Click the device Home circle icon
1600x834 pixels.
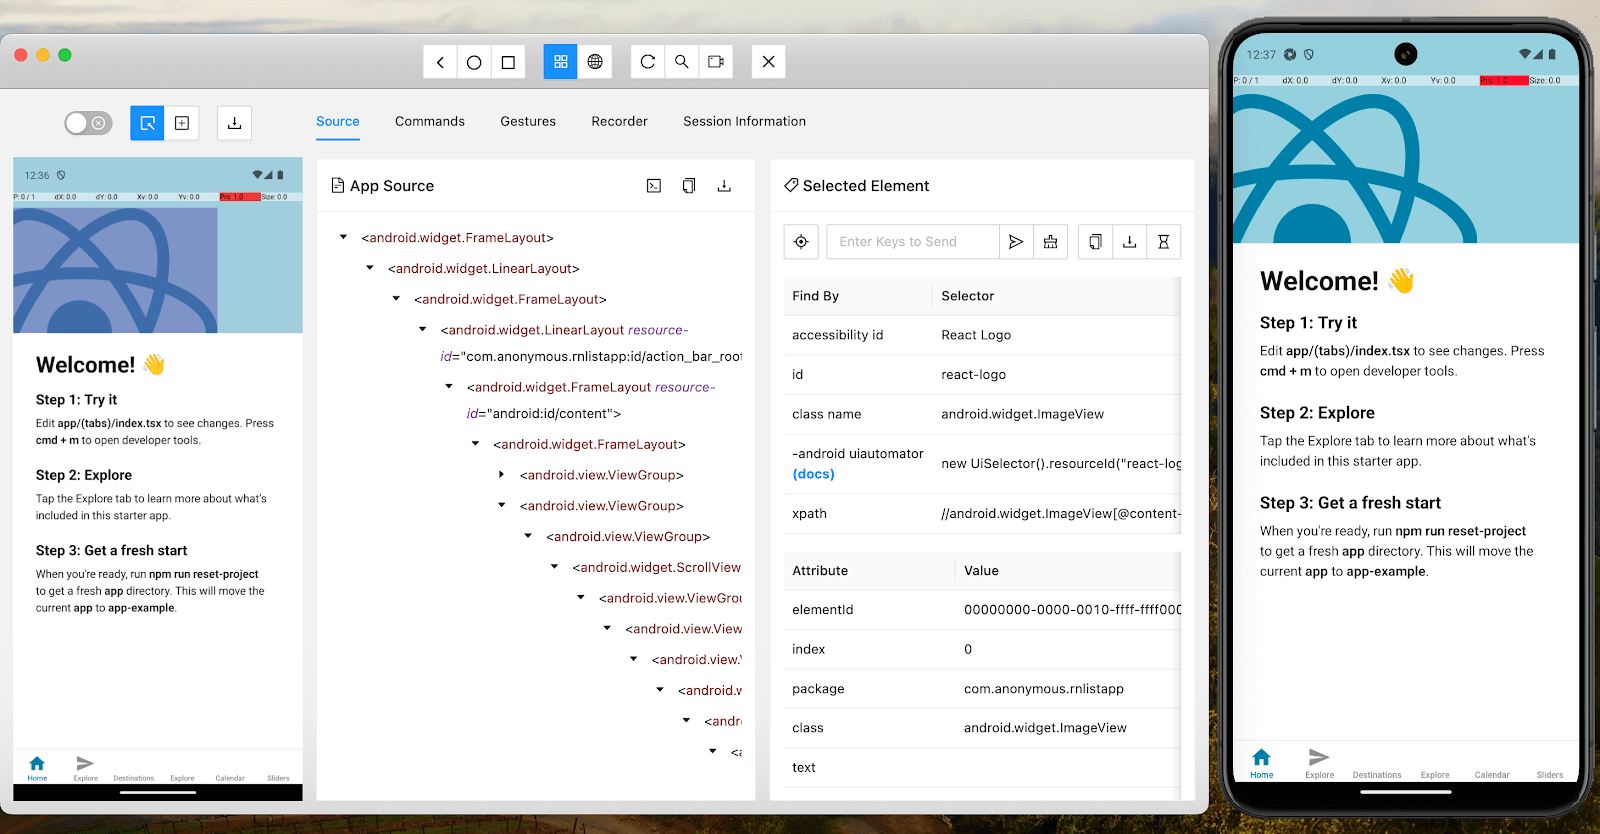[x=474, y=62]
